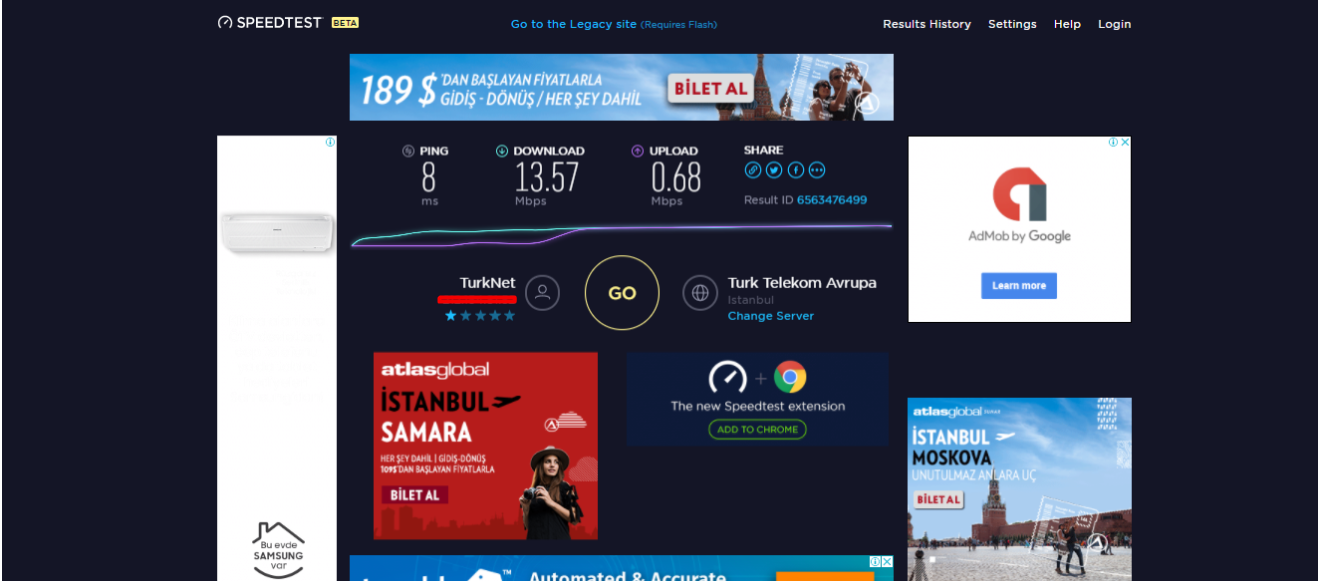This screenshot has width=1318, height=581.
Task: Open ad info icon on the Samsung ad
Action: click(x=331, y=142)
